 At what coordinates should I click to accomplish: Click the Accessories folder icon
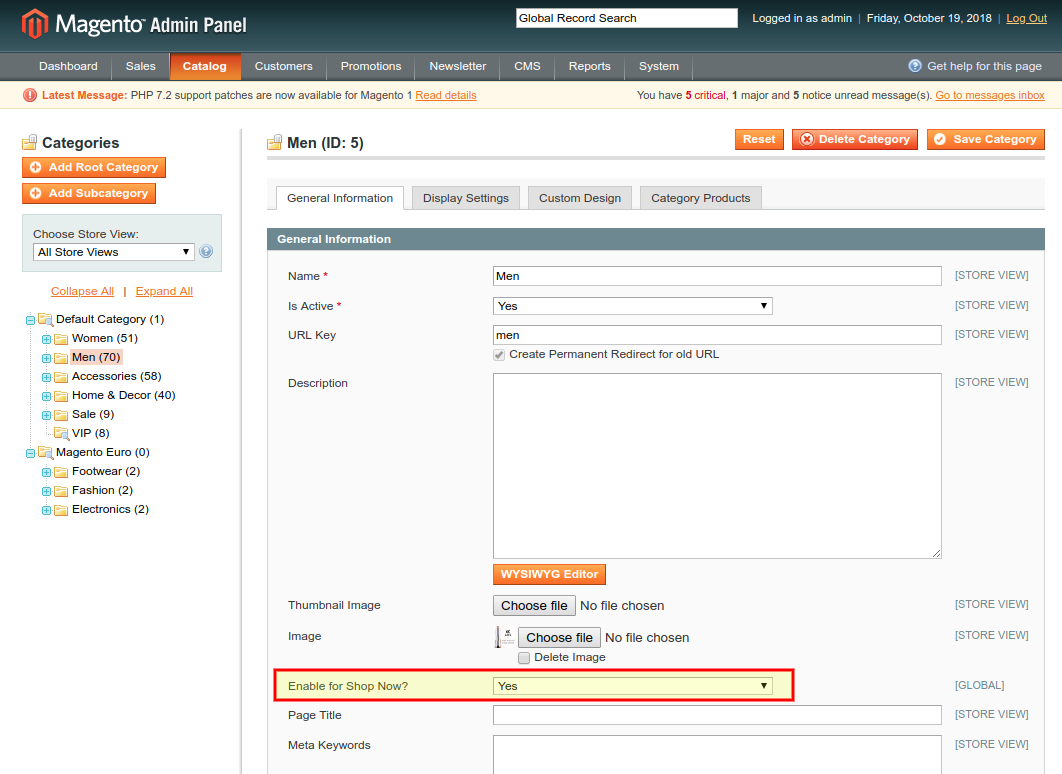tap(61, 377)
